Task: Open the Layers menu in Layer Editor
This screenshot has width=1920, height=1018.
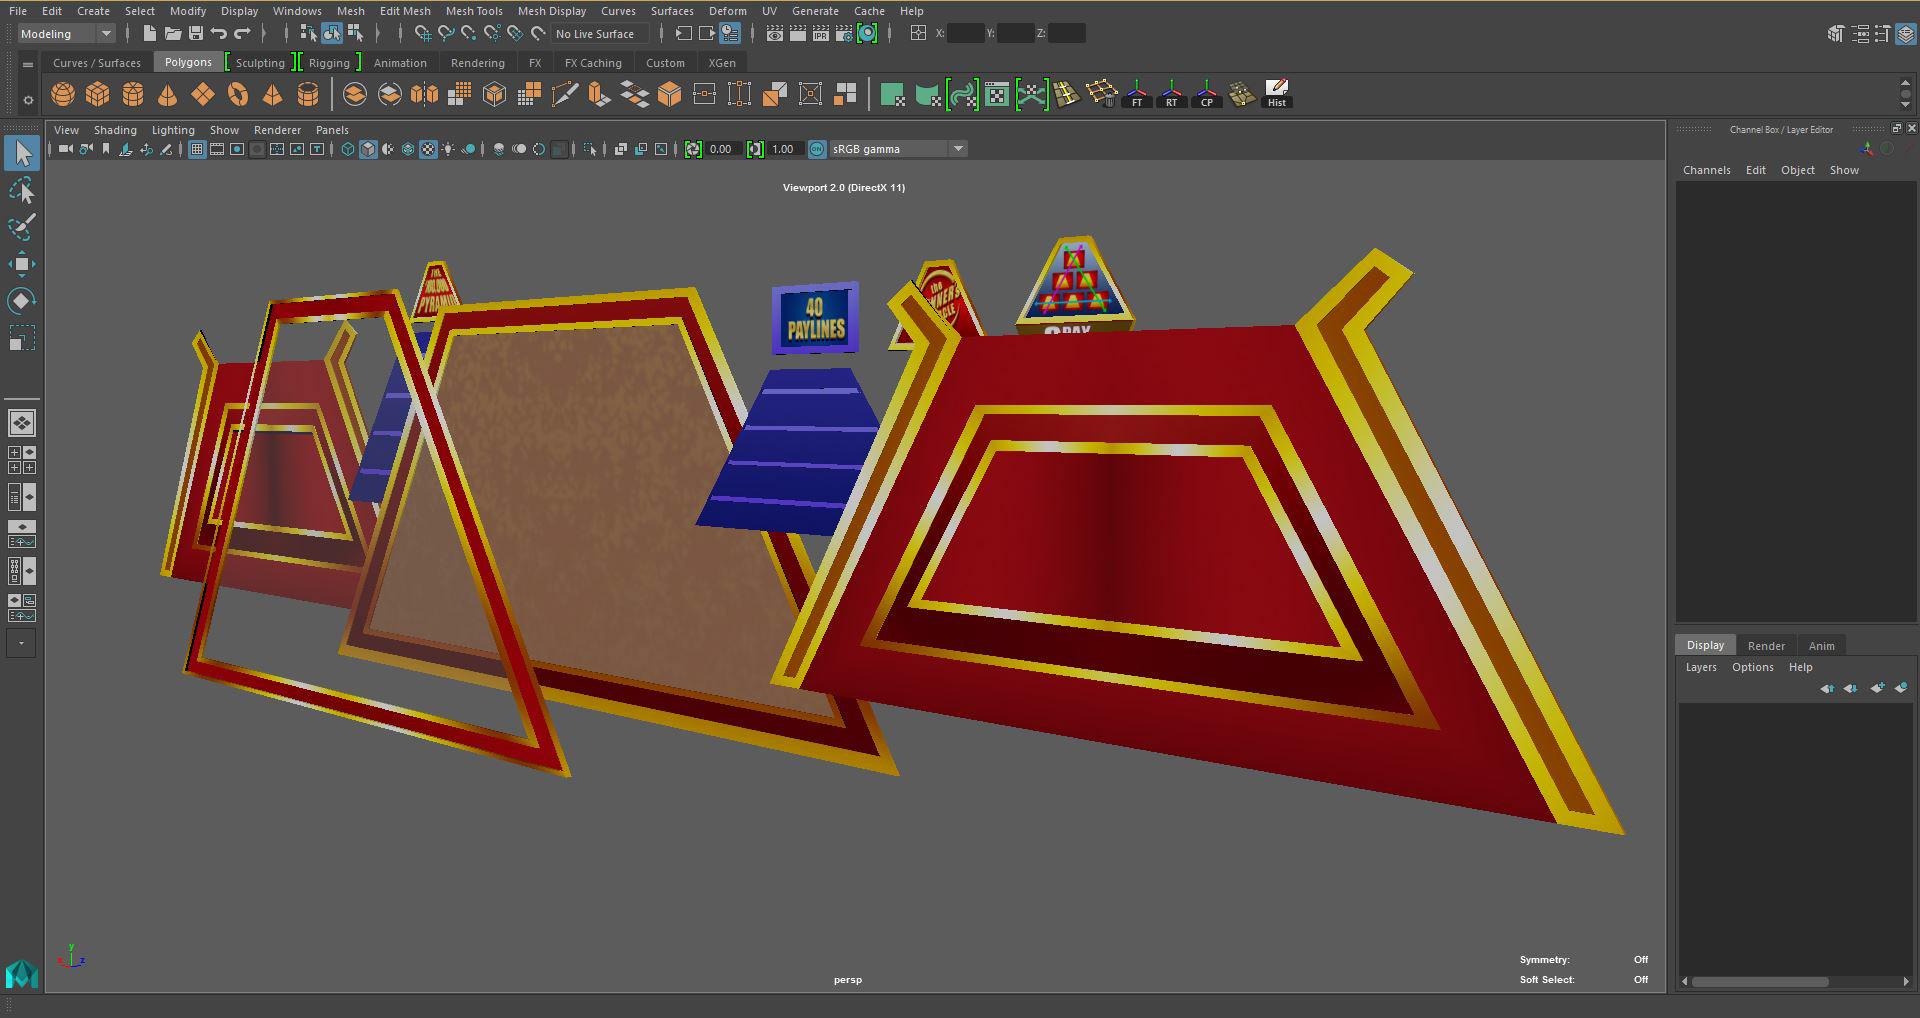Action: click(x=1700, y=667)
